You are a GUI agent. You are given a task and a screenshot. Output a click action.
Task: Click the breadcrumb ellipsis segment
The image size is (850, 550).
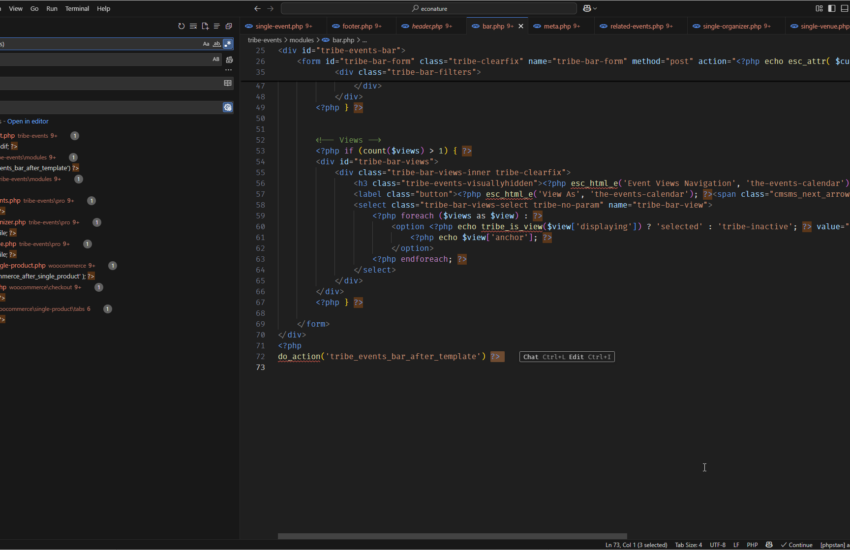coord(364,40)
